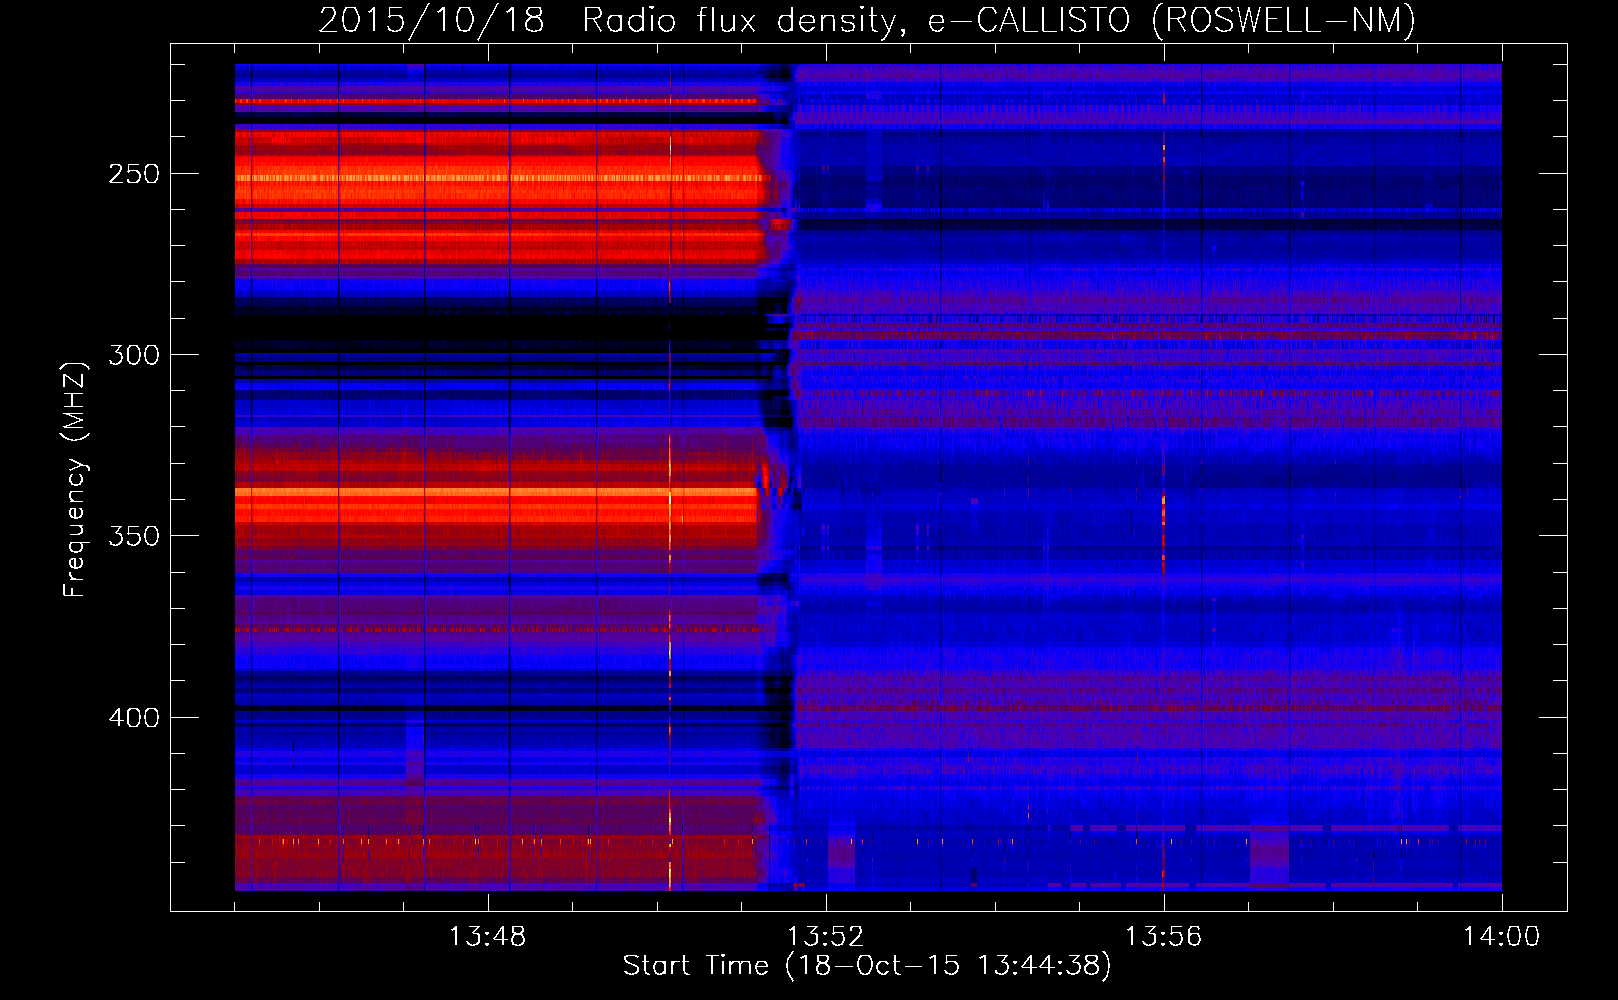1618x1000 pixels.
Task: Click the 13:56 time tick label
Action: coord(1163,937)
